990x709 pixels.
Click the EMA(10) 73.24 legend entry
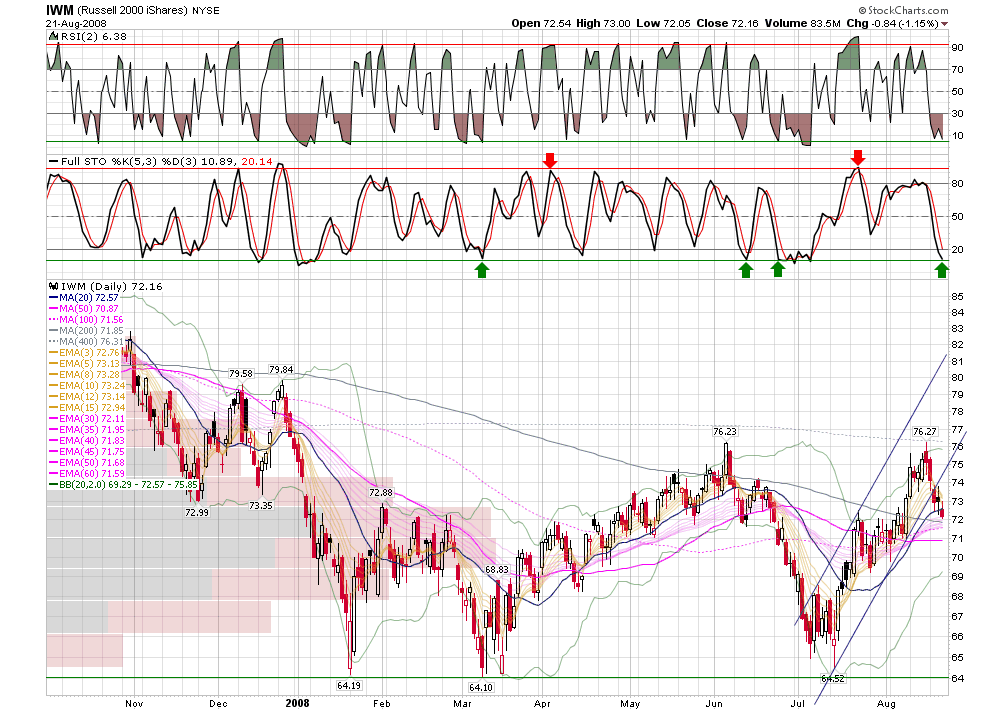coord(87,386)
